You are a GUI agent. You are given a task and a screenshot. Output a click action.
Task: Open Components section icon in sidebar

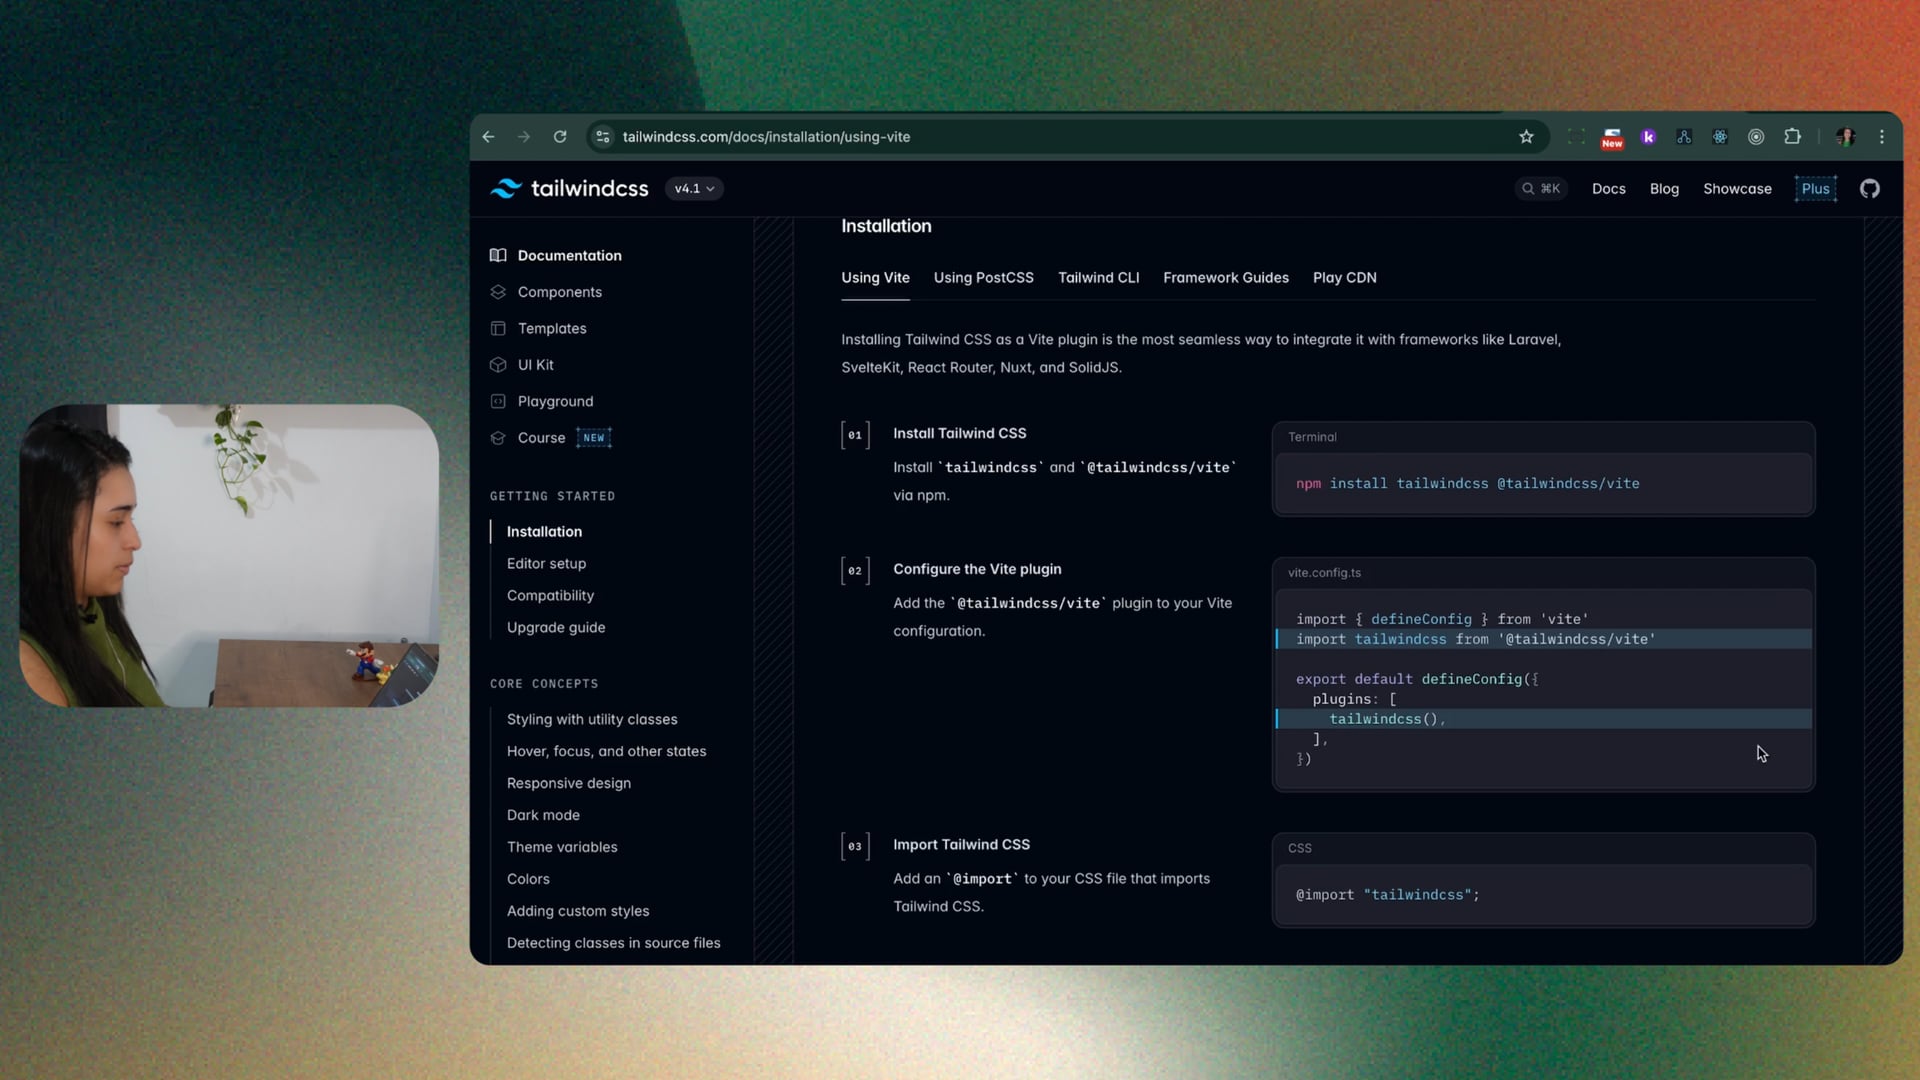(x=498, y=292)
